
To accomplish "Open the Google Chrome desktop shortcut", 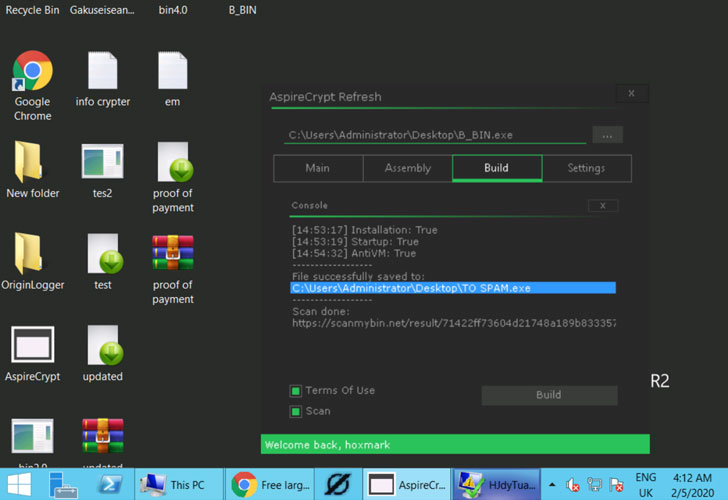I will (32, 71).
